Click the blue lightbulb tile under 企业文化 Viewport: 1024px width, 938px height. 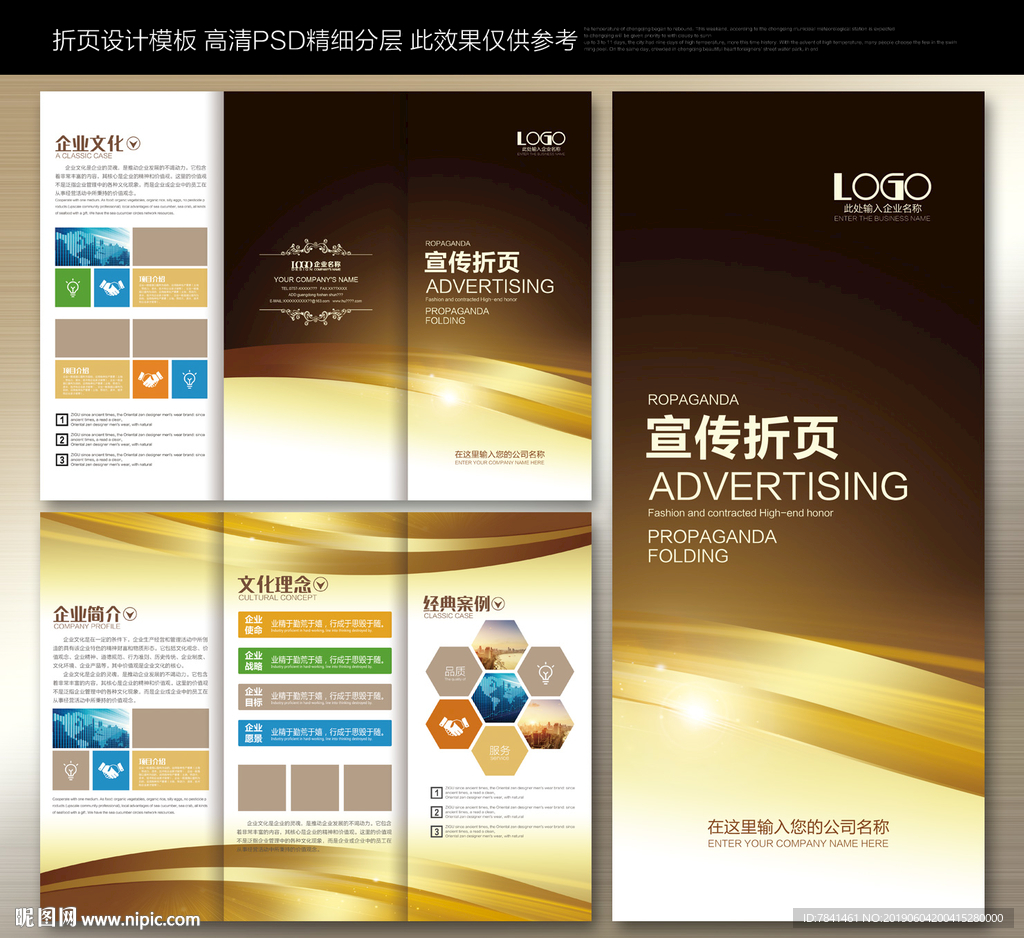tap(189, 379)
